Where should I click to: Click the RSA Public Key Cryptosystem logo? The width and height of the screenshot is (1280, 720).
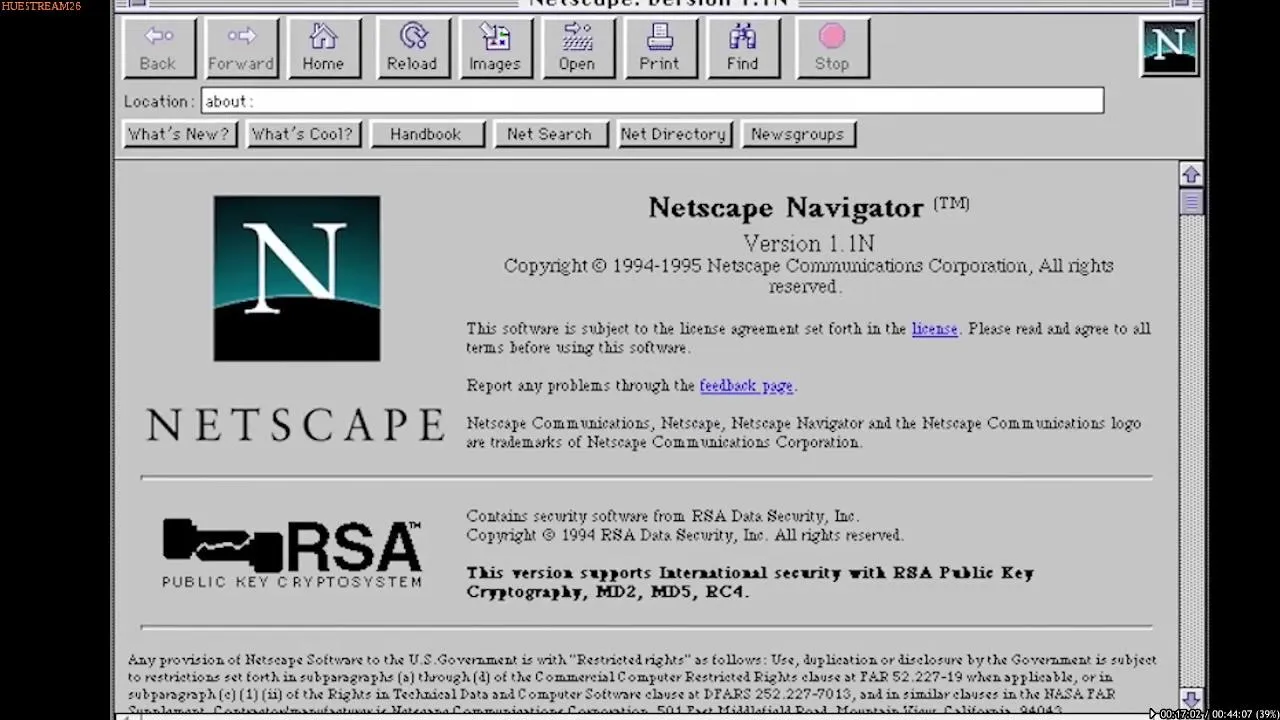(292, 553)
